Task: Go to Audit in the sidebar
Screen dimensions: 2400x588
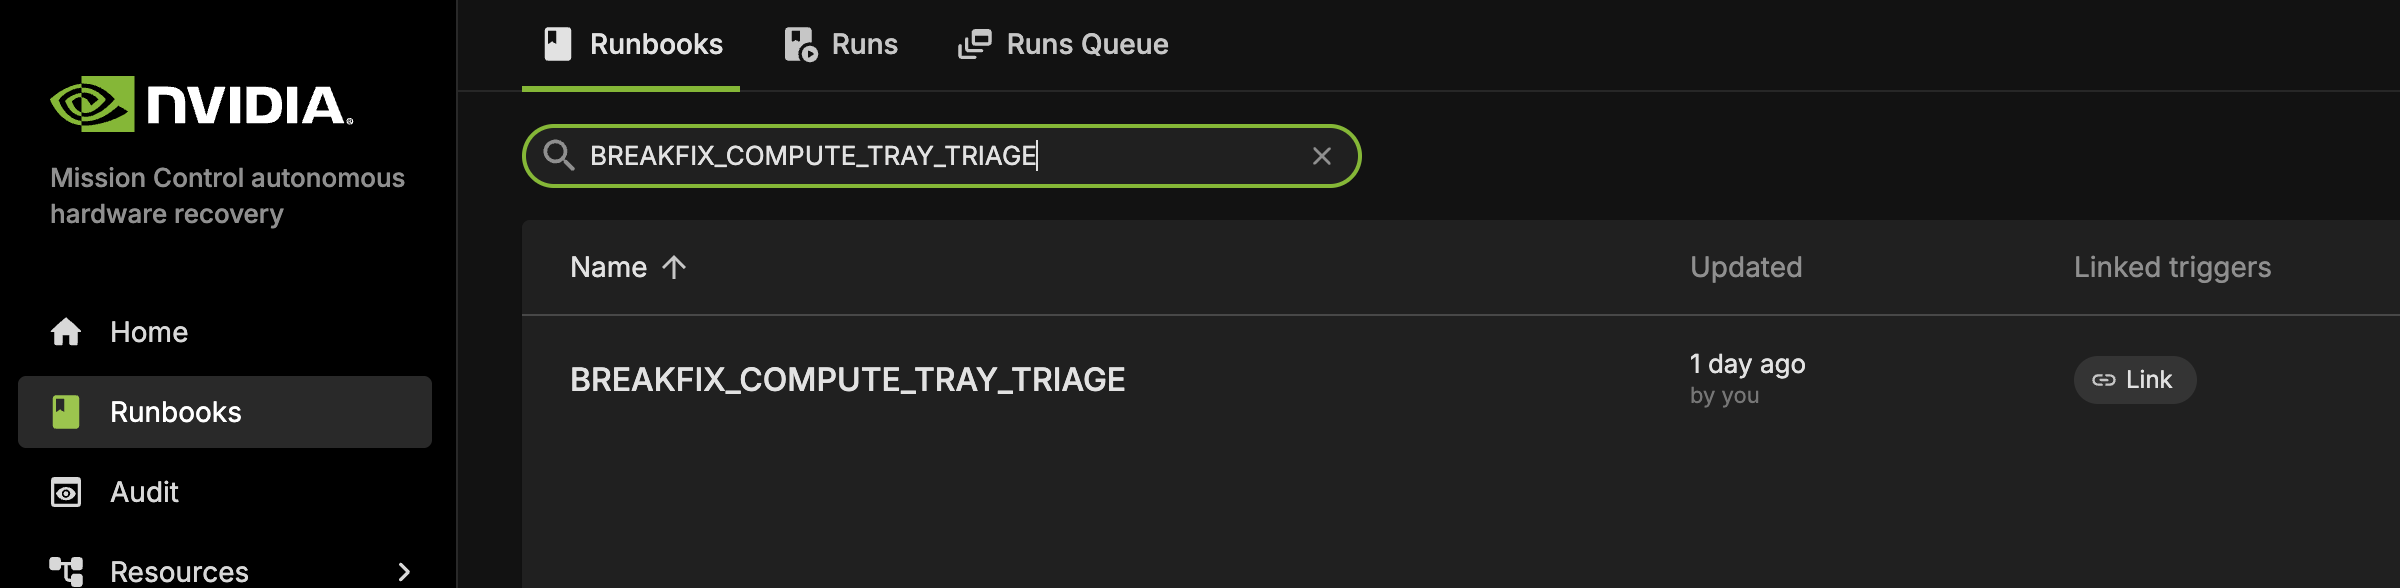Action: point(144,492)
